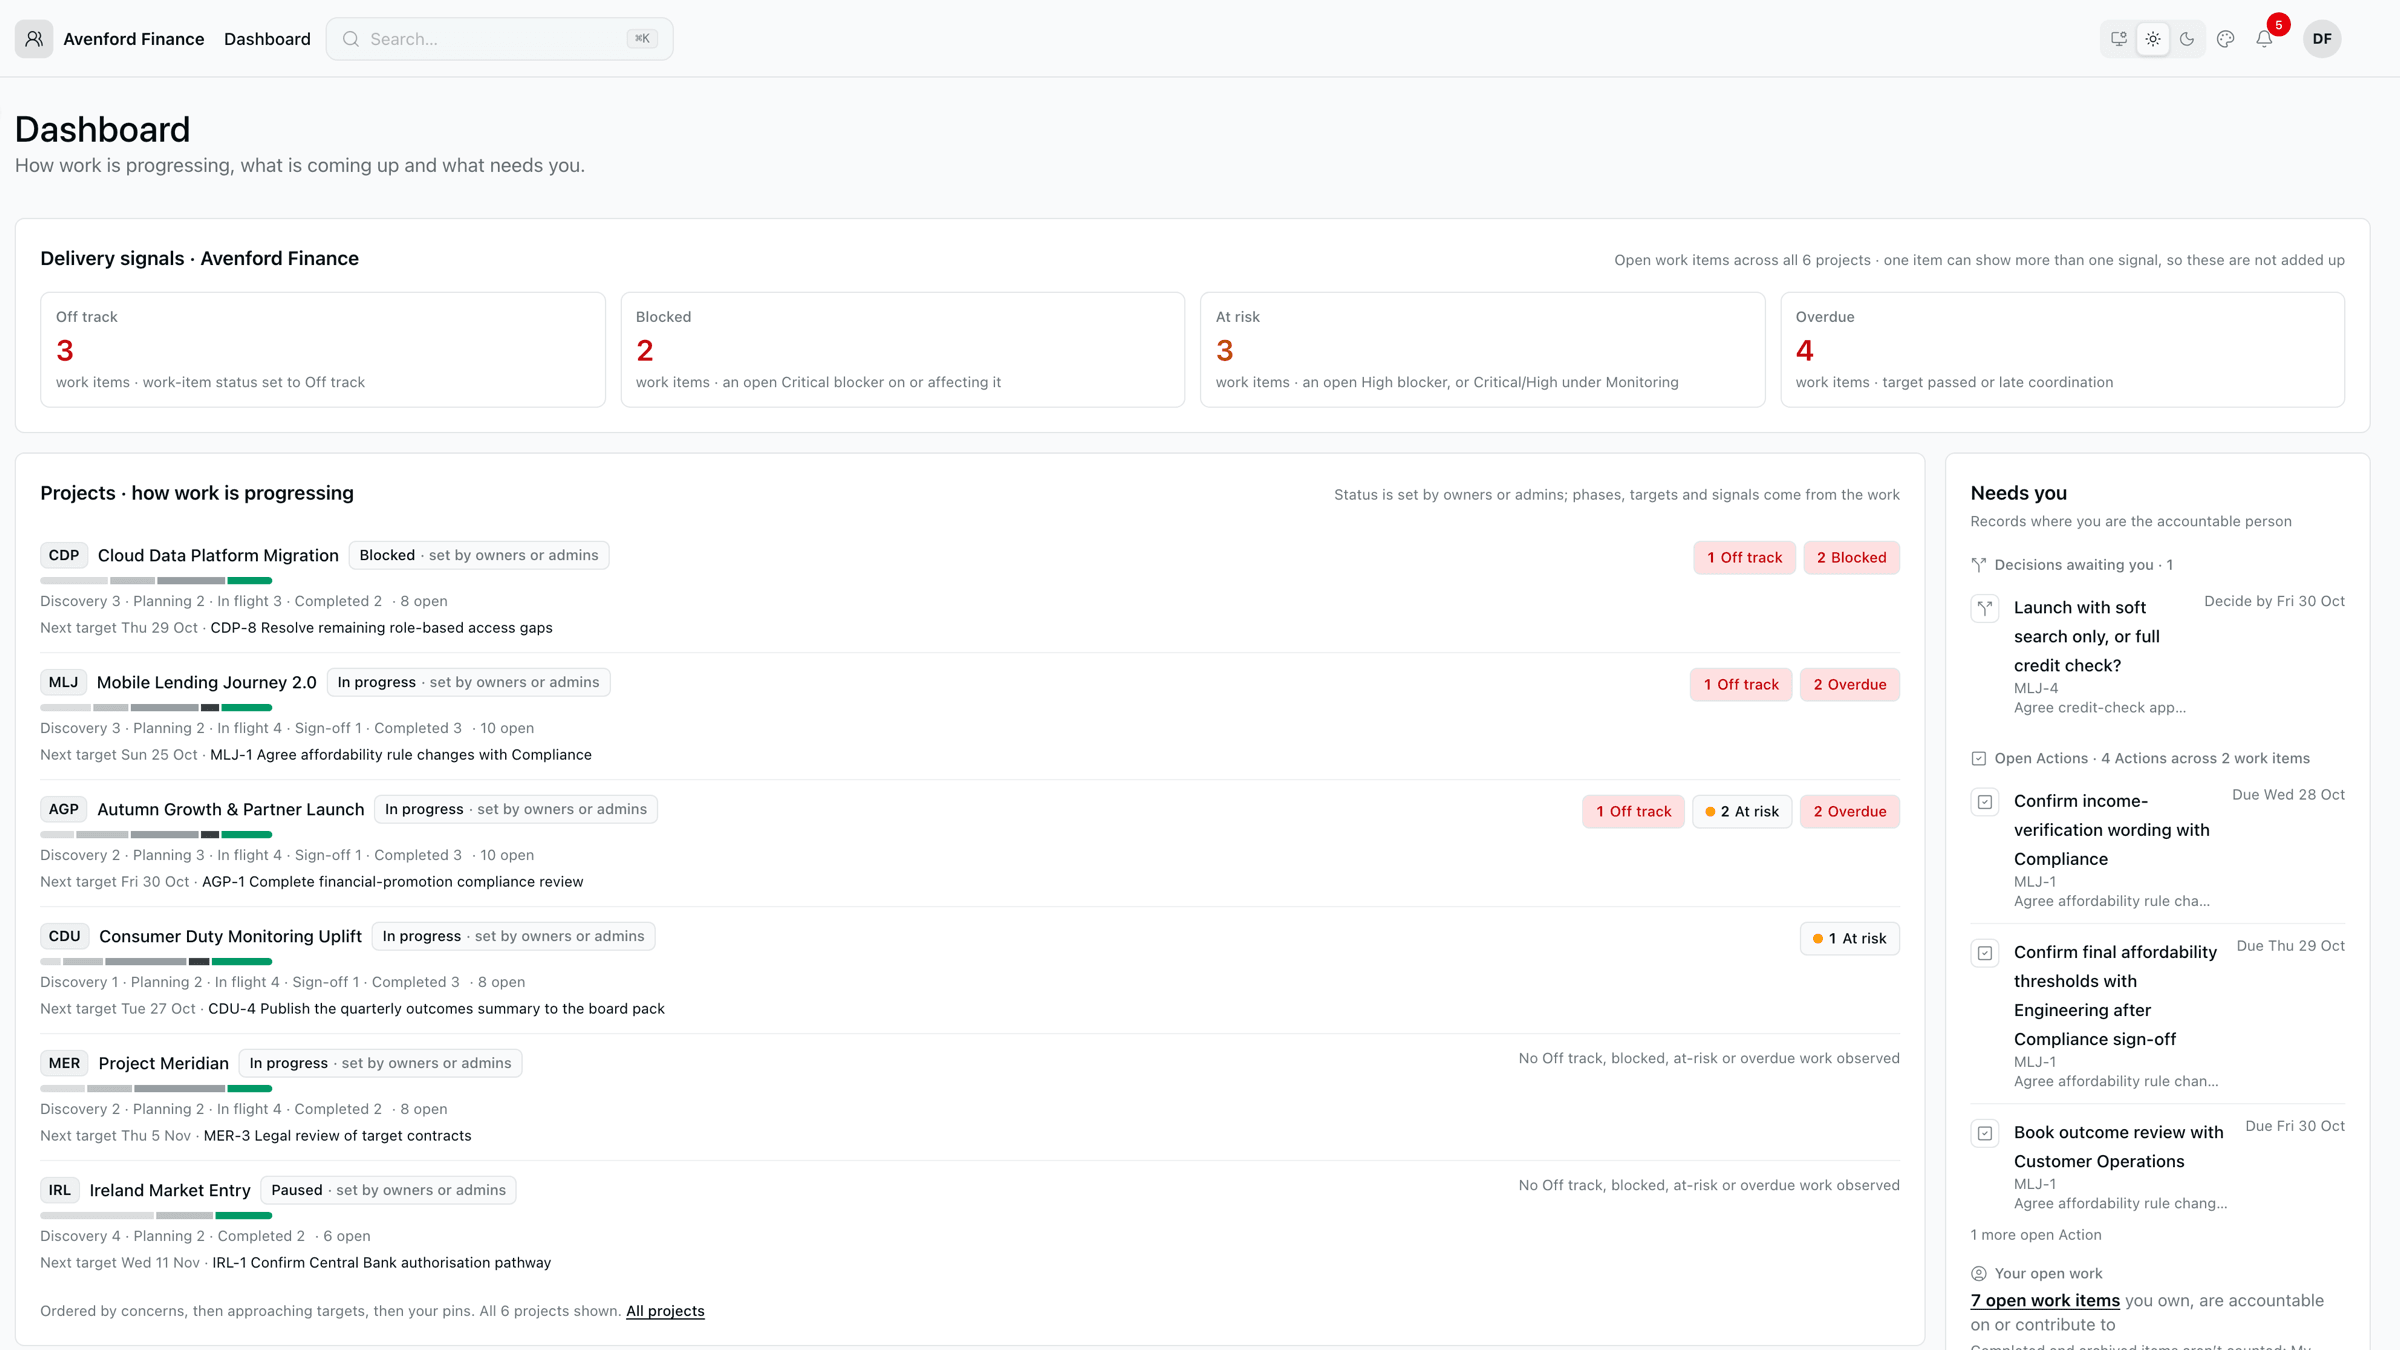The image size is (2400, 1350).
Task: Open Consumer Duty Monitoring Uplift project
Action: tap(230, 937)
